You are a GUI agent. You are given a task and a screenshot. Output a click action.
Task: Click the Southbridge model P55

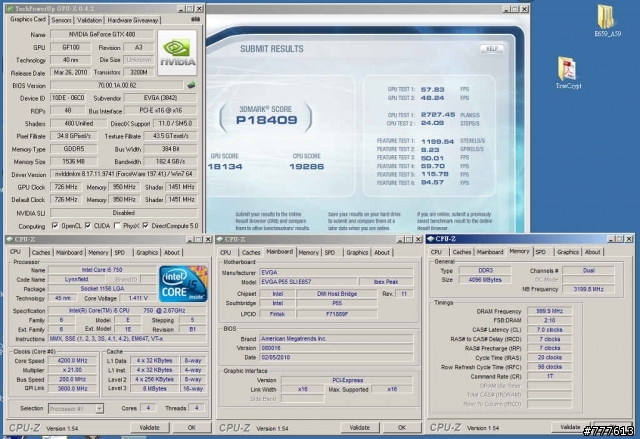click(x=337, y=303)
